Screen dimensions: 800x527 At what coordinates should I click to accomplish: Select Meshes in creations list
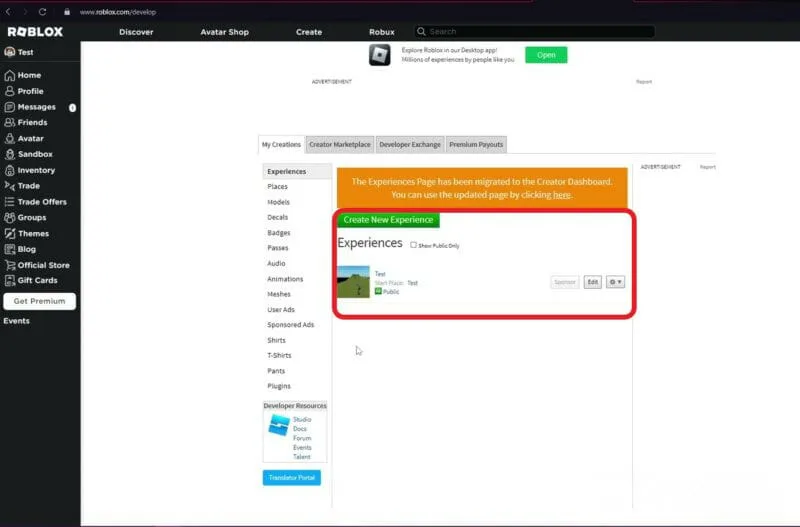279,294
